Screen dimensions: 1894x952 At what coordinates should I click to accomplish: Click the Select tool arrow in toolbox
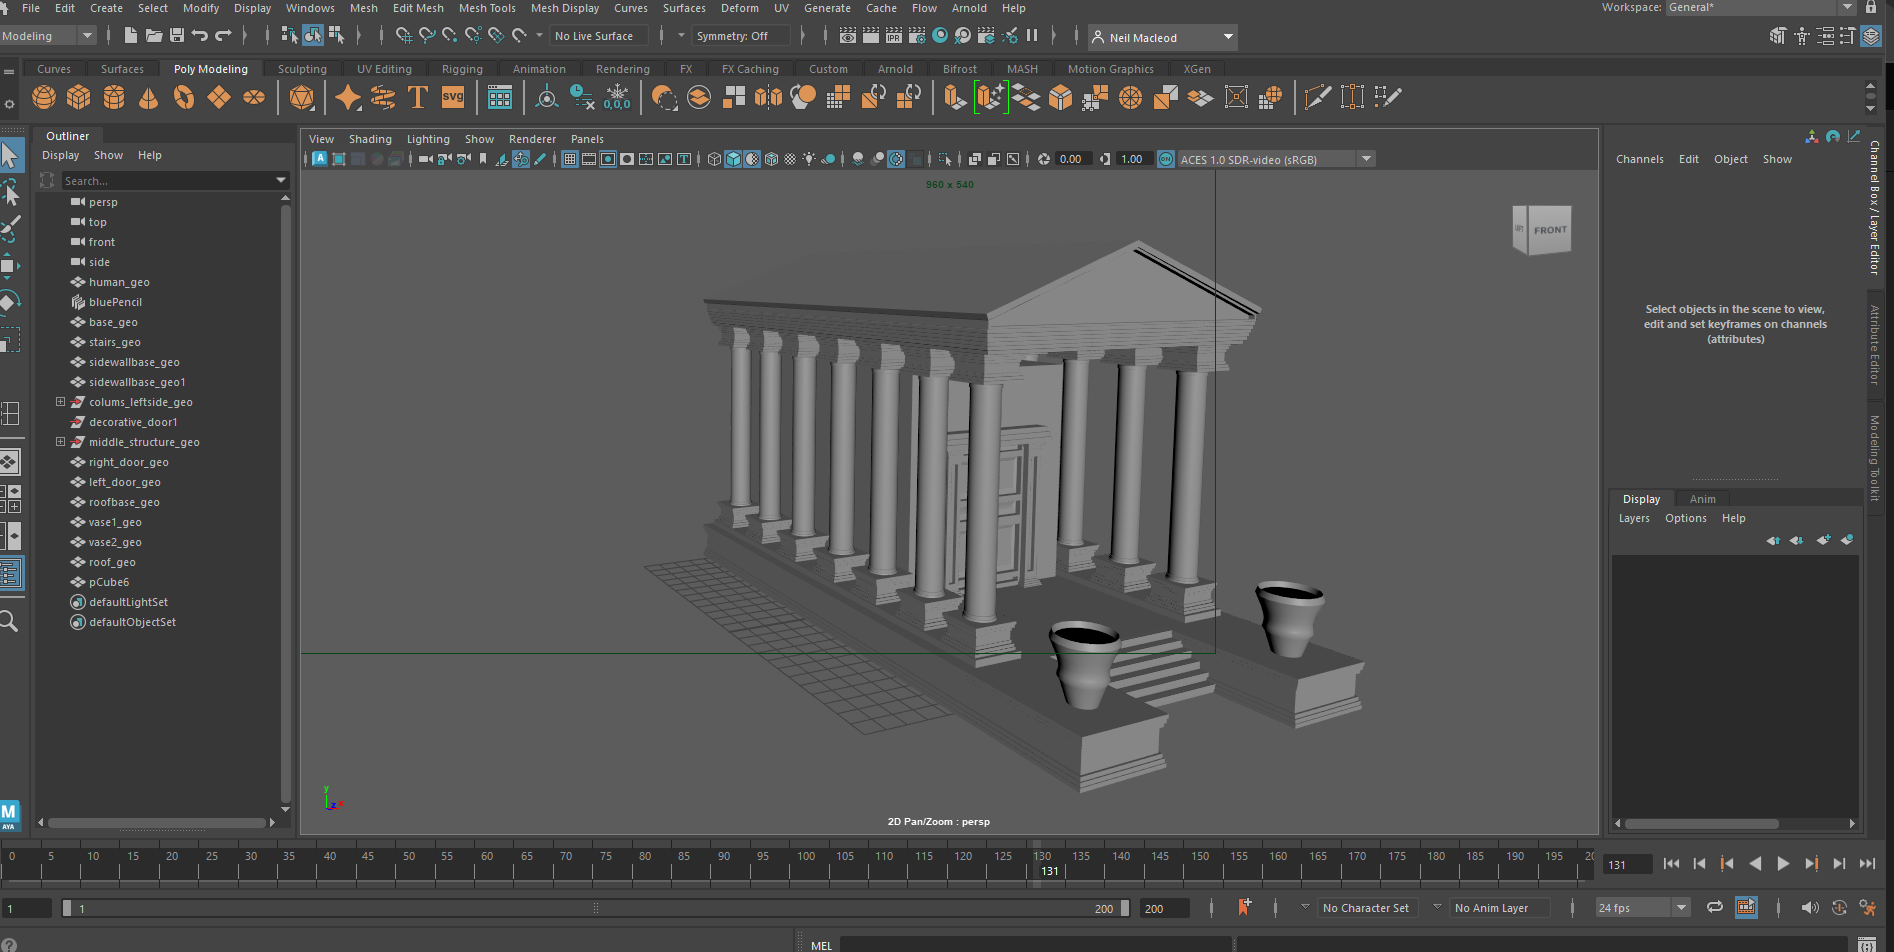click(x=10, y=155)
